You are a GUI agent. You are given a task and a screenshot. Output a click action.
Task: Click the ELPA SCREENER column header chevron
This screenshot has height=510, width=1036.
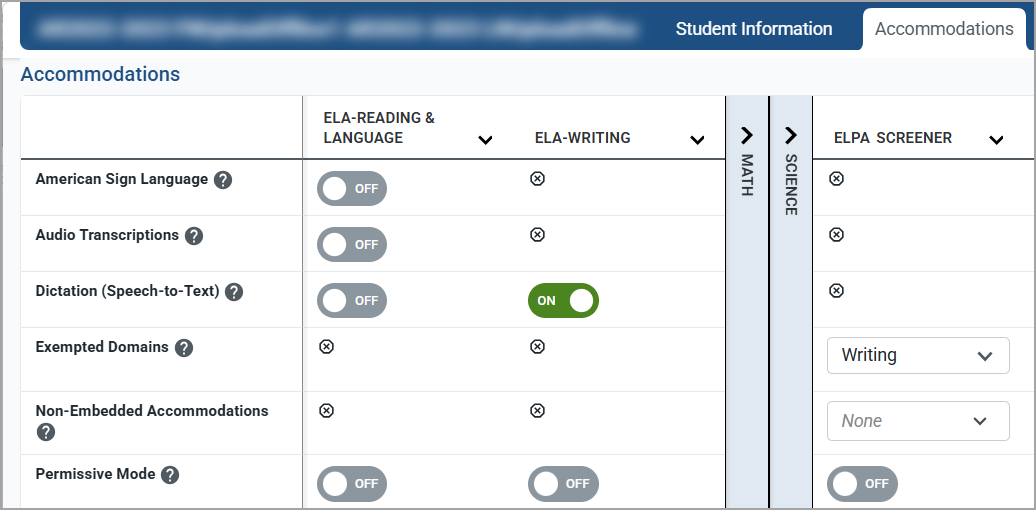click(996, 139)
